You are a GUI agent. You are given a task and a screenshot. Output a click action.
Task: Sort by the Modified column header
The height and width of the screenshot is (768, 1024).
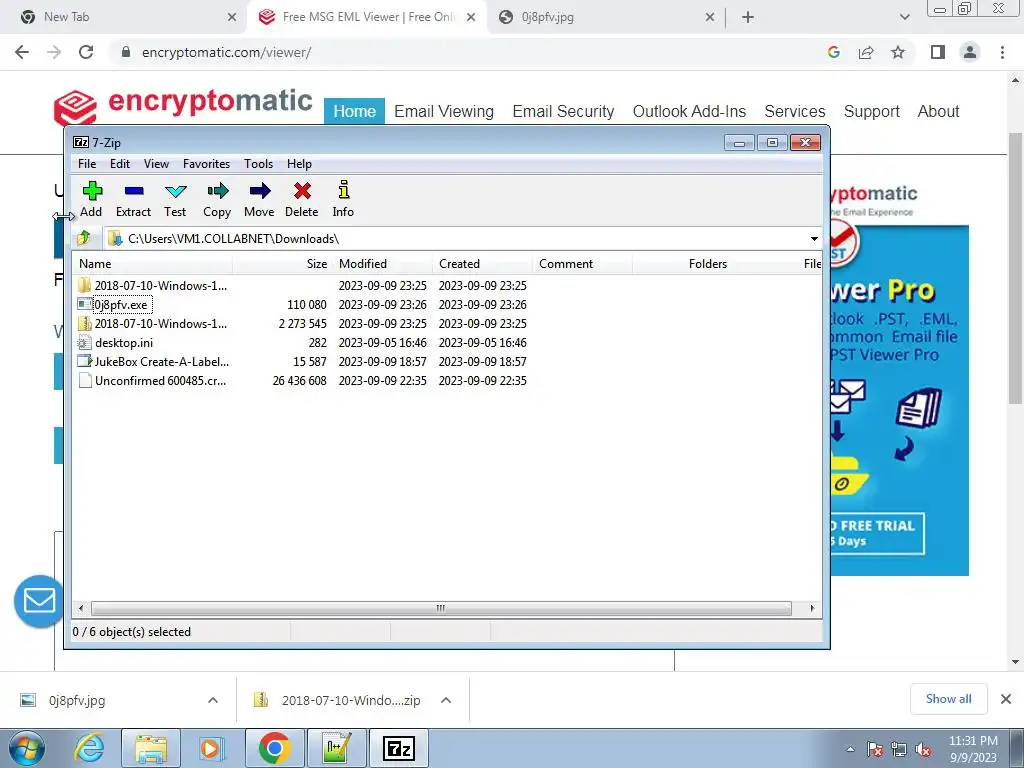383,264
